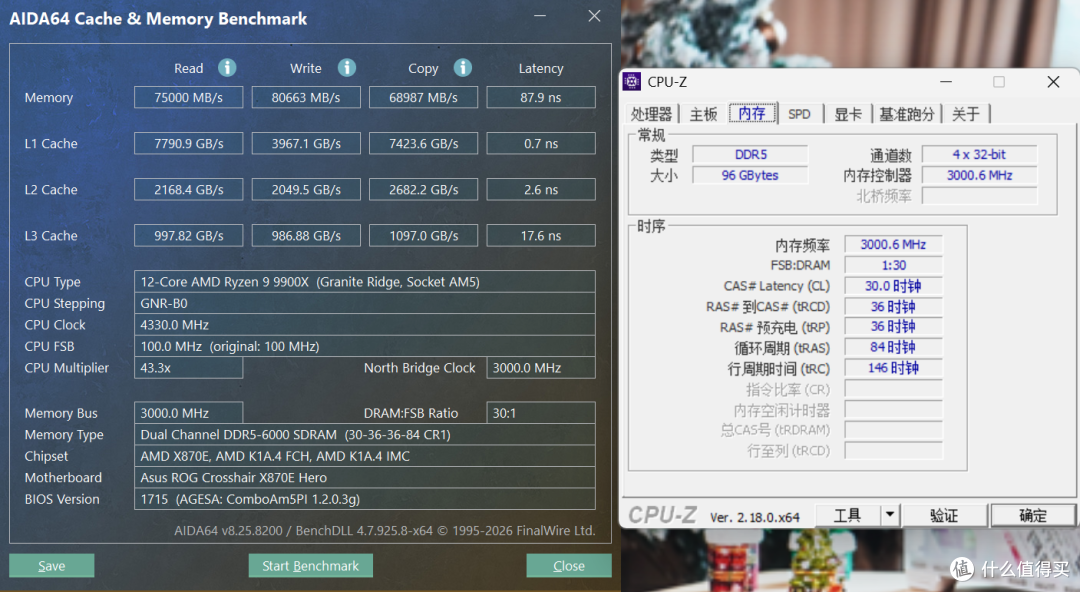
Task: Open the 显卡 tab in CPU-Z
Action: tap(848, 114)
